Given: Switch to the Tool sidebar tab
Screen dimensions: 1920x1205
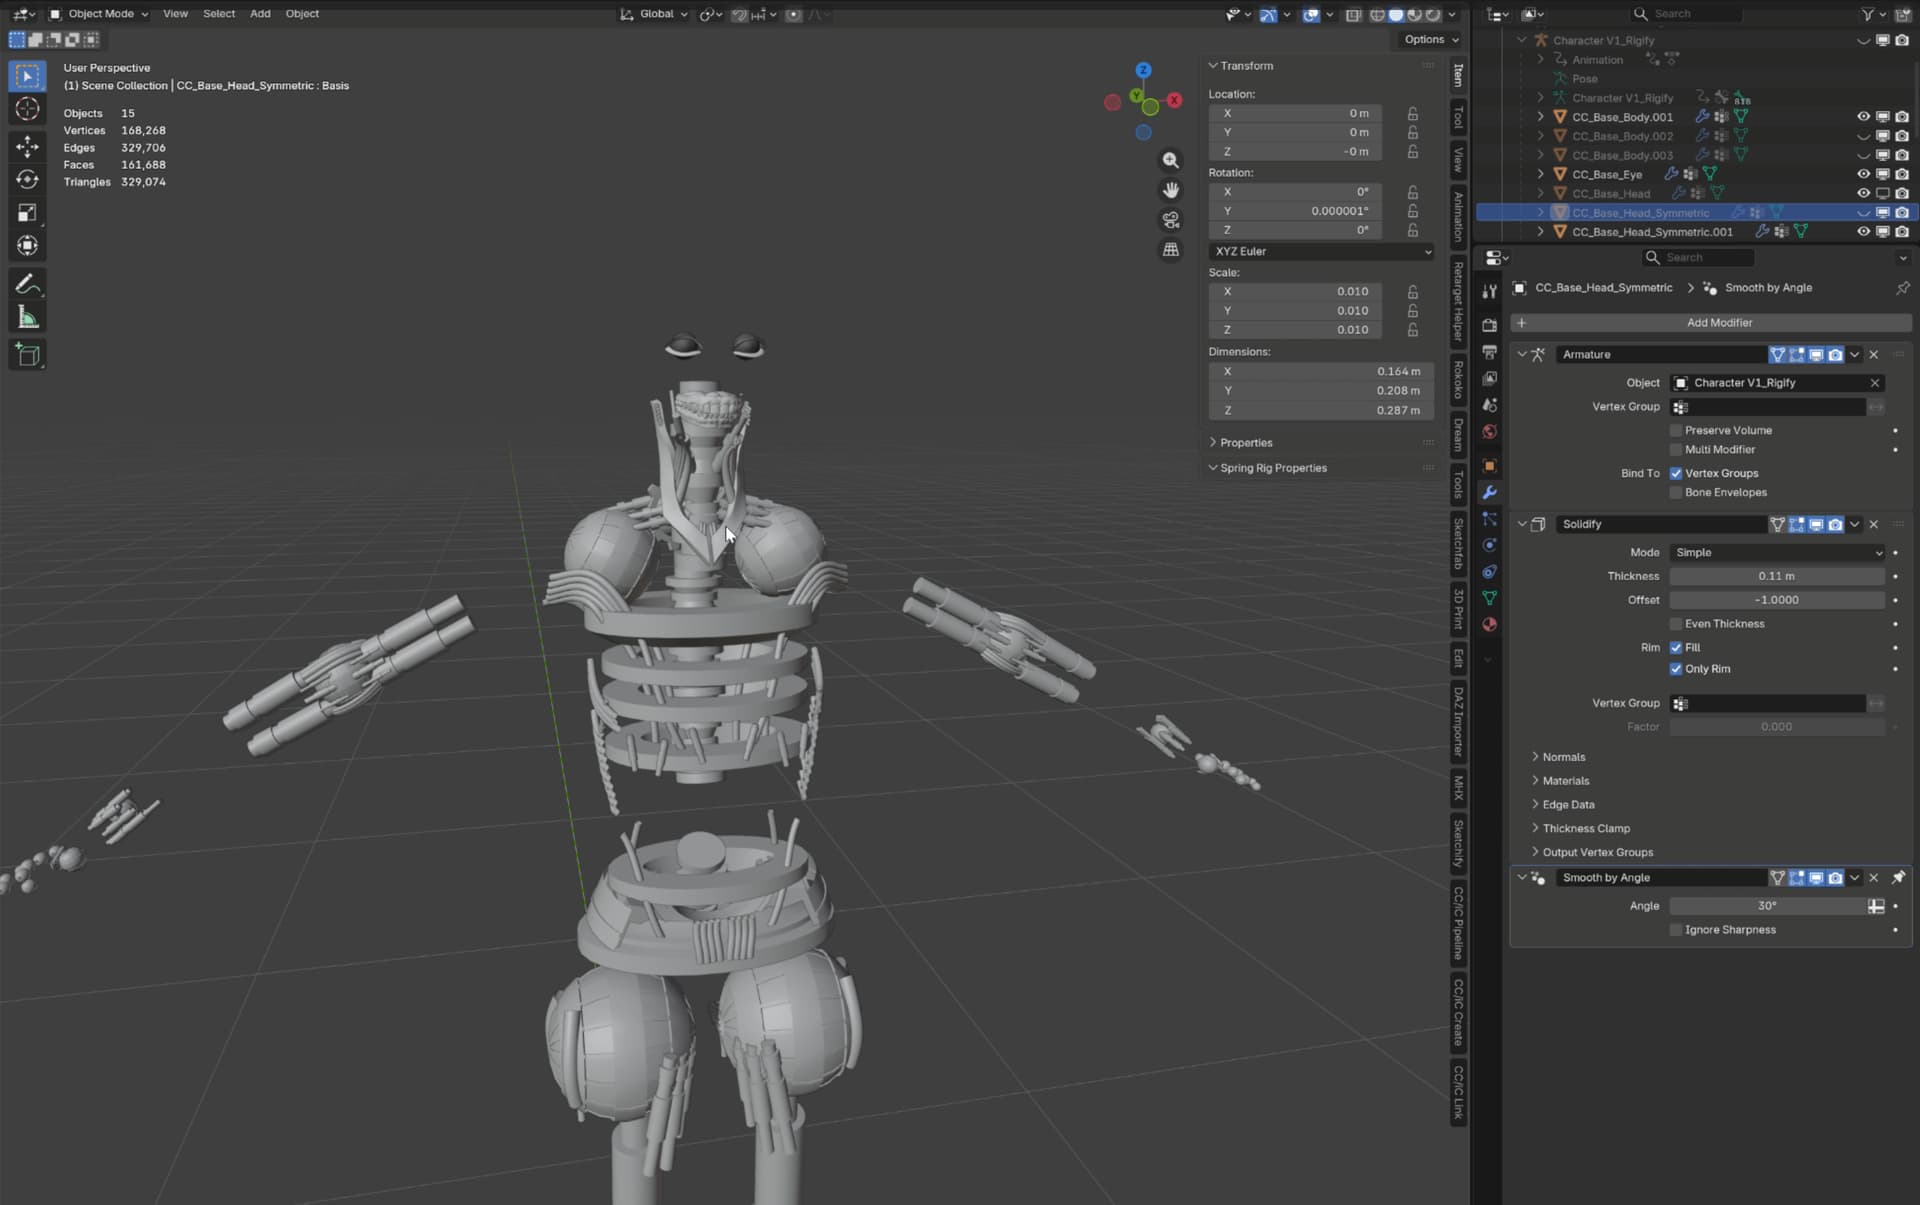Looking at the screenshot, I should click(1458, 118).
